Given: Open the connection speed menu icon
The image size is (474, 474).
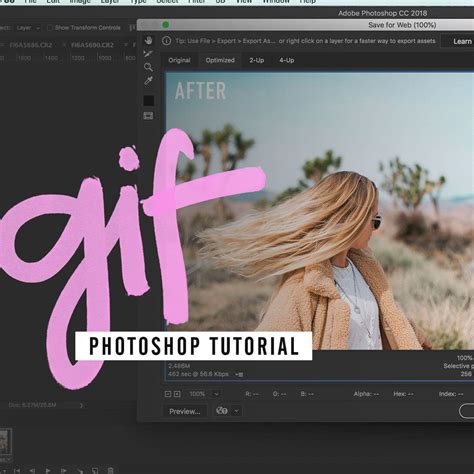Looking at the screenshot, I should (x=239, y=374).
